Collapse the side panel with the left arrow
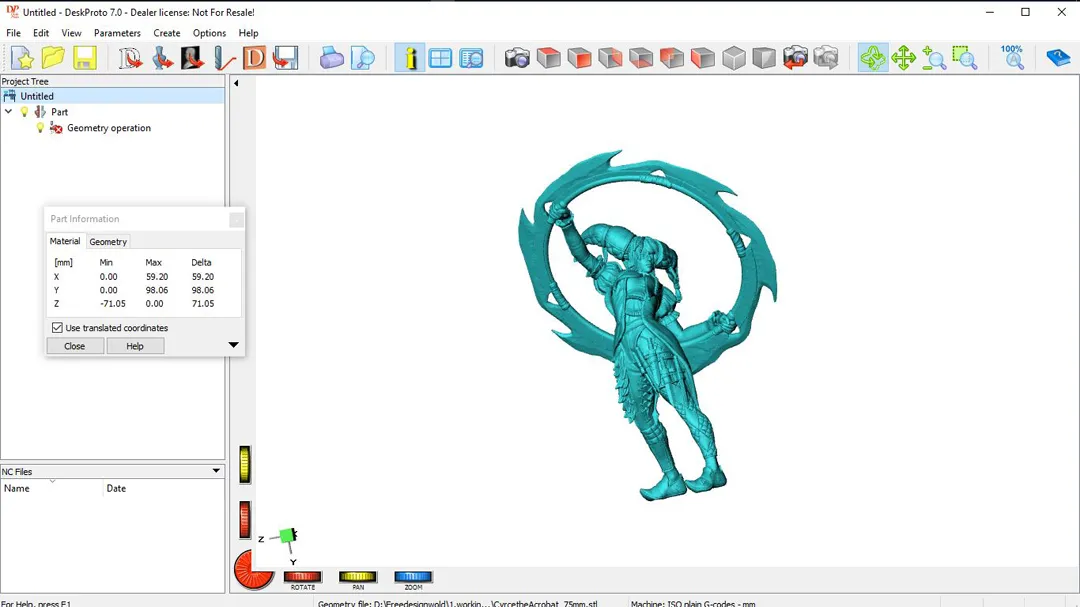The width and height of the screenshot is (1080, 607). (x=236, y=83)
